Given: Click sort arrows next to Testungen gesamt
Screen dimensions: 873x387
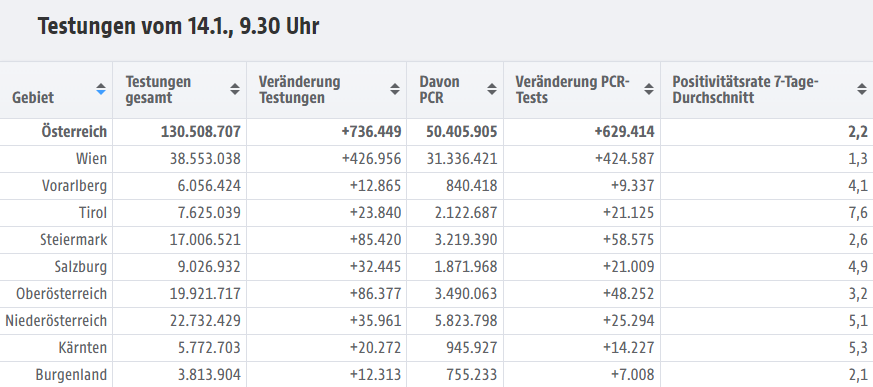Looking at the screenshot, I should (x=235, y=89).
